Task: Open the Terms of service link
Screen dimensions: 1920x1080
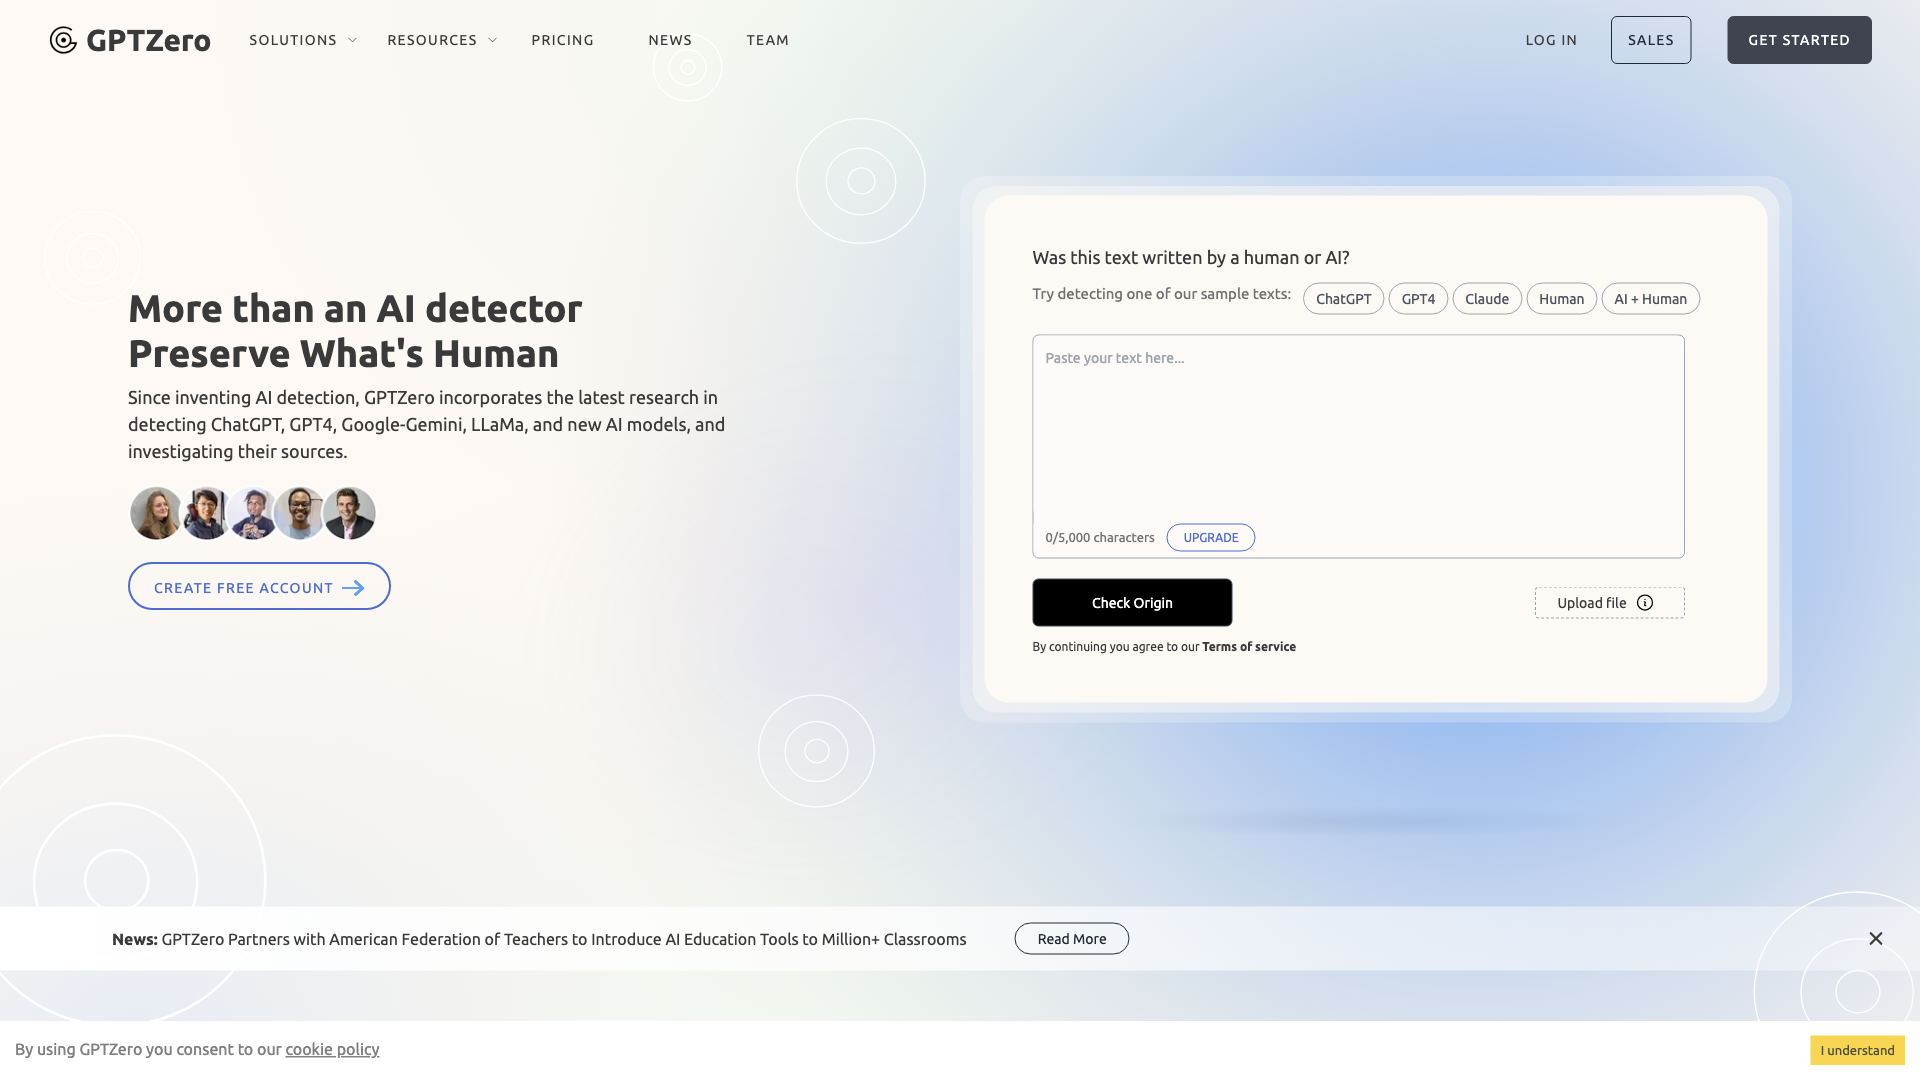Action: click(x=1249, y=647)
